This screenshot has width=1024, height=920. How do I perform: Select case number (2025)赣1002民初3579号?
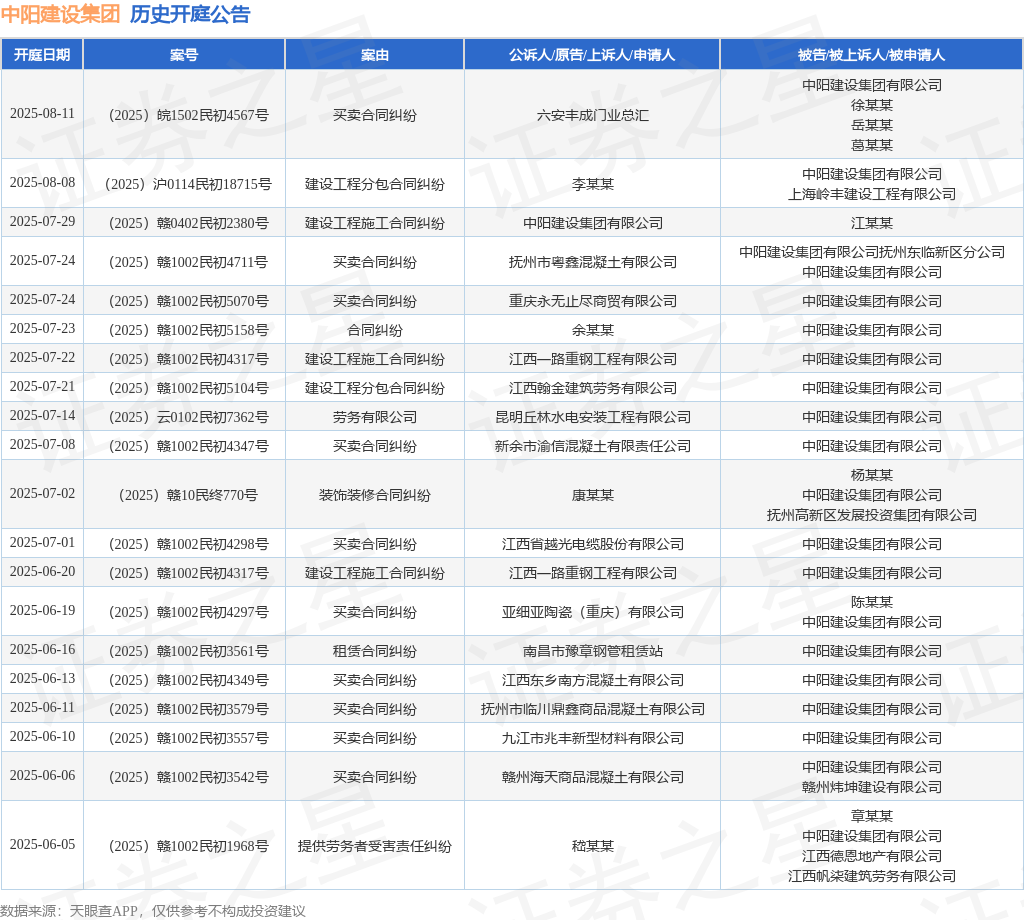point(188,710)
